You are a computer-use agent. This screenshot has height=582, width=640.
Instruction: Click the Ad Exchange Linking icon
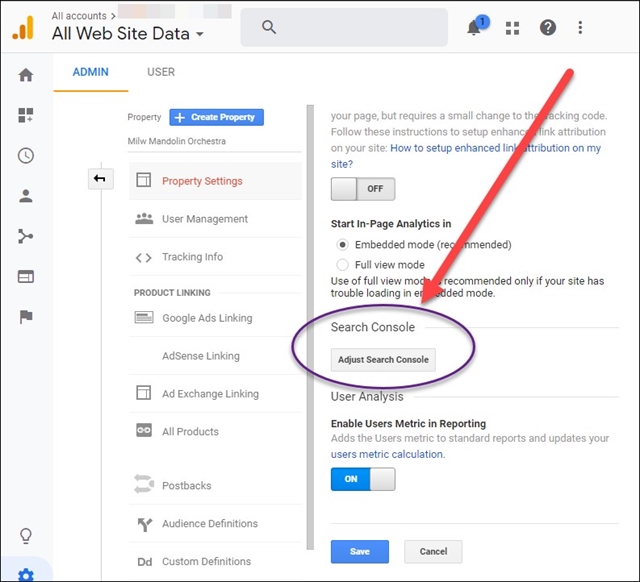coord(143,393)
